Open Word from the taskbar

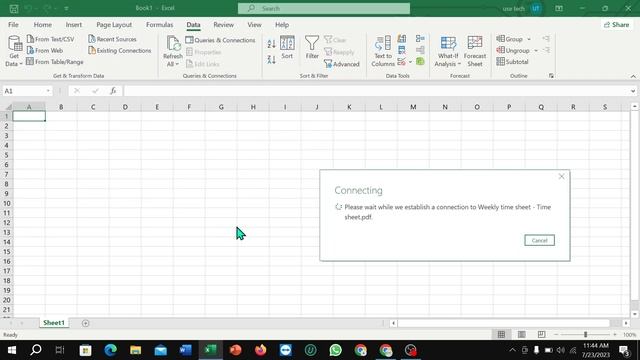(x=185, y=350)
